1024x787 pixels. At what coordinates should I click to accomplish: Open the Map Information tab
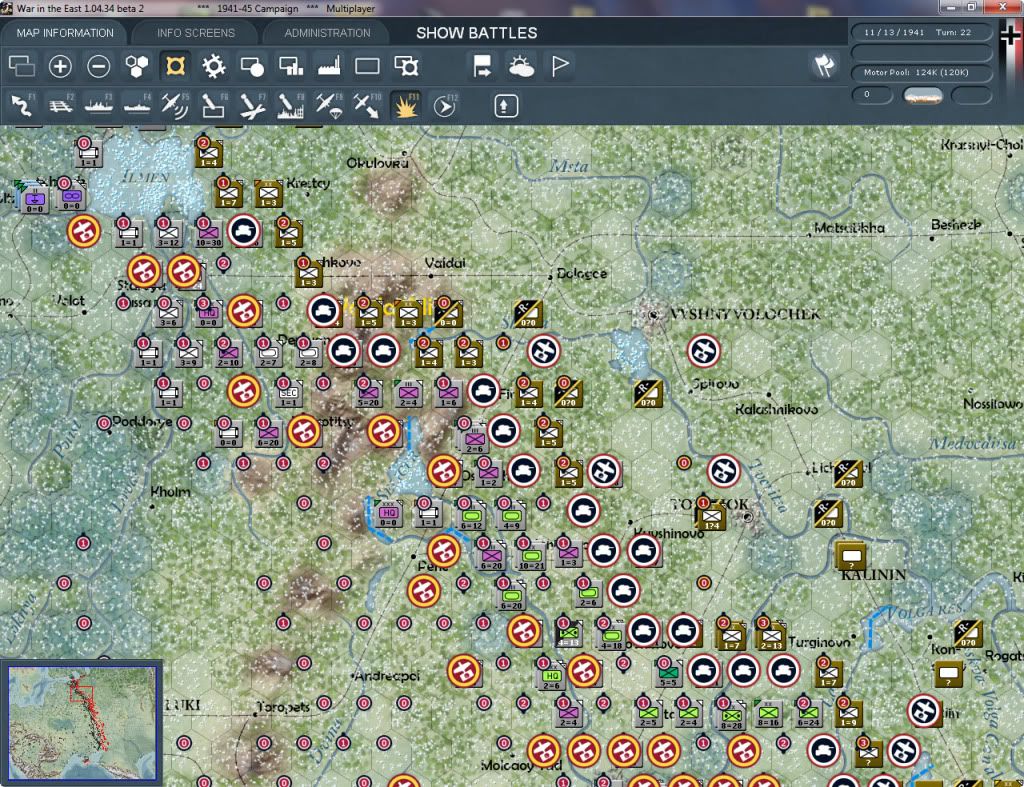(65, 33)
